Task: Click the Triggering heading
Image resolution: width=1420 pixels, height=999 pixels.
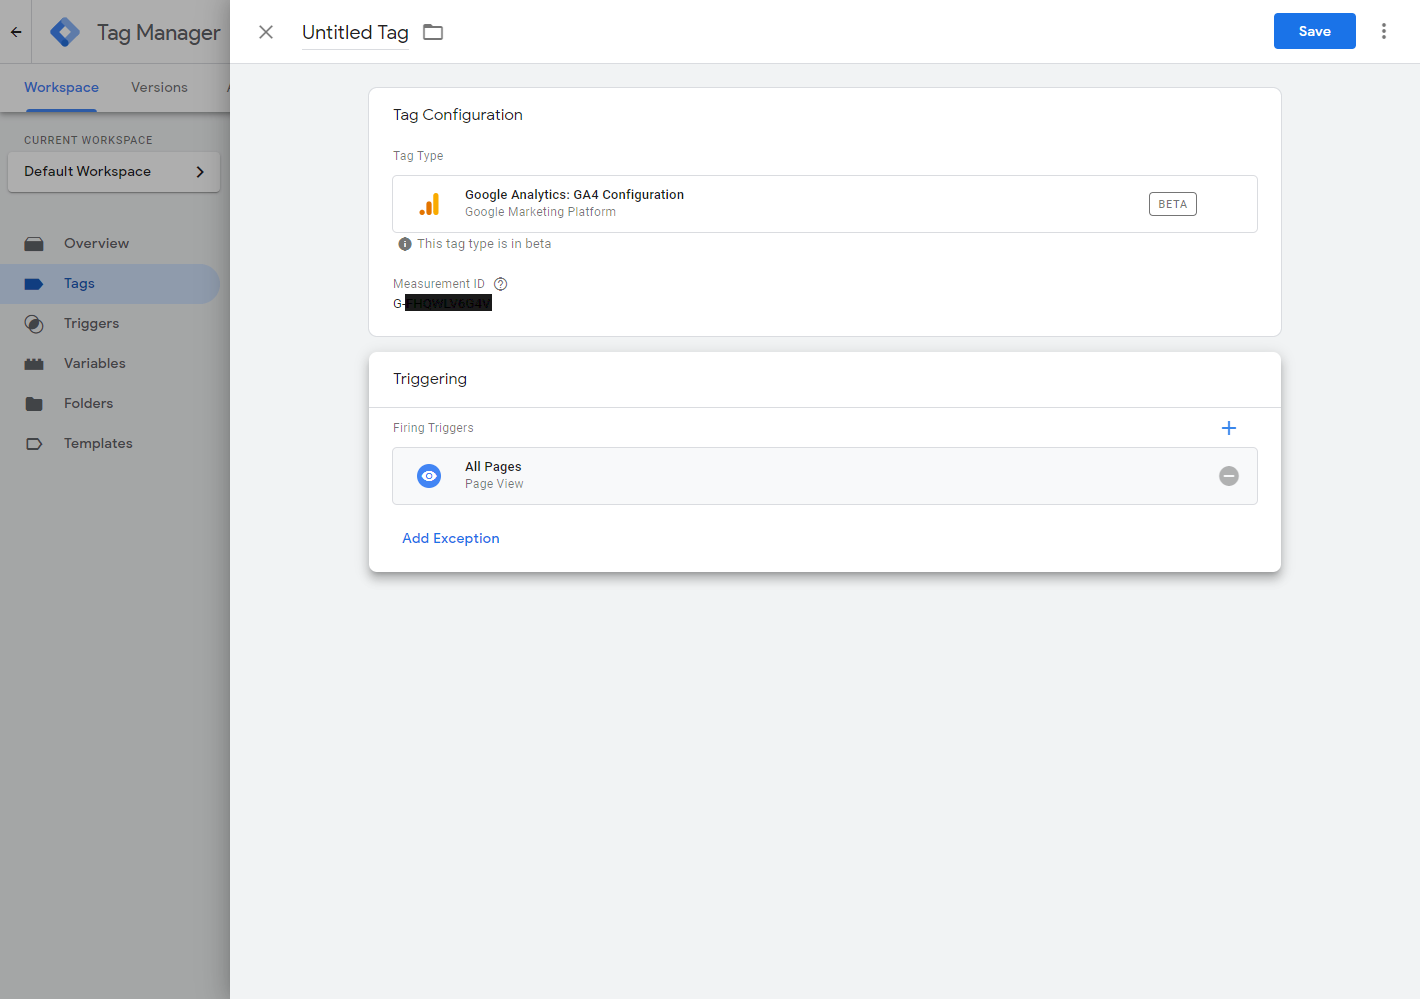Action: click(430, 379)
